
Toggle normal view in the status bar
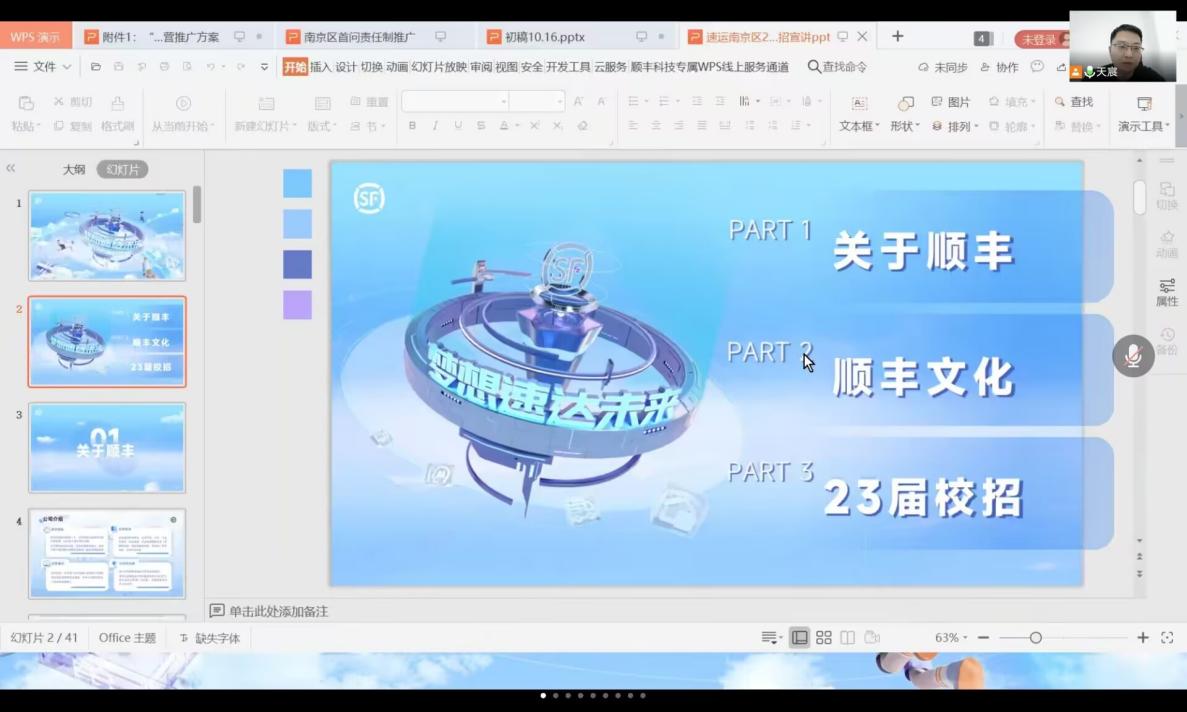(x=799, y=638)
